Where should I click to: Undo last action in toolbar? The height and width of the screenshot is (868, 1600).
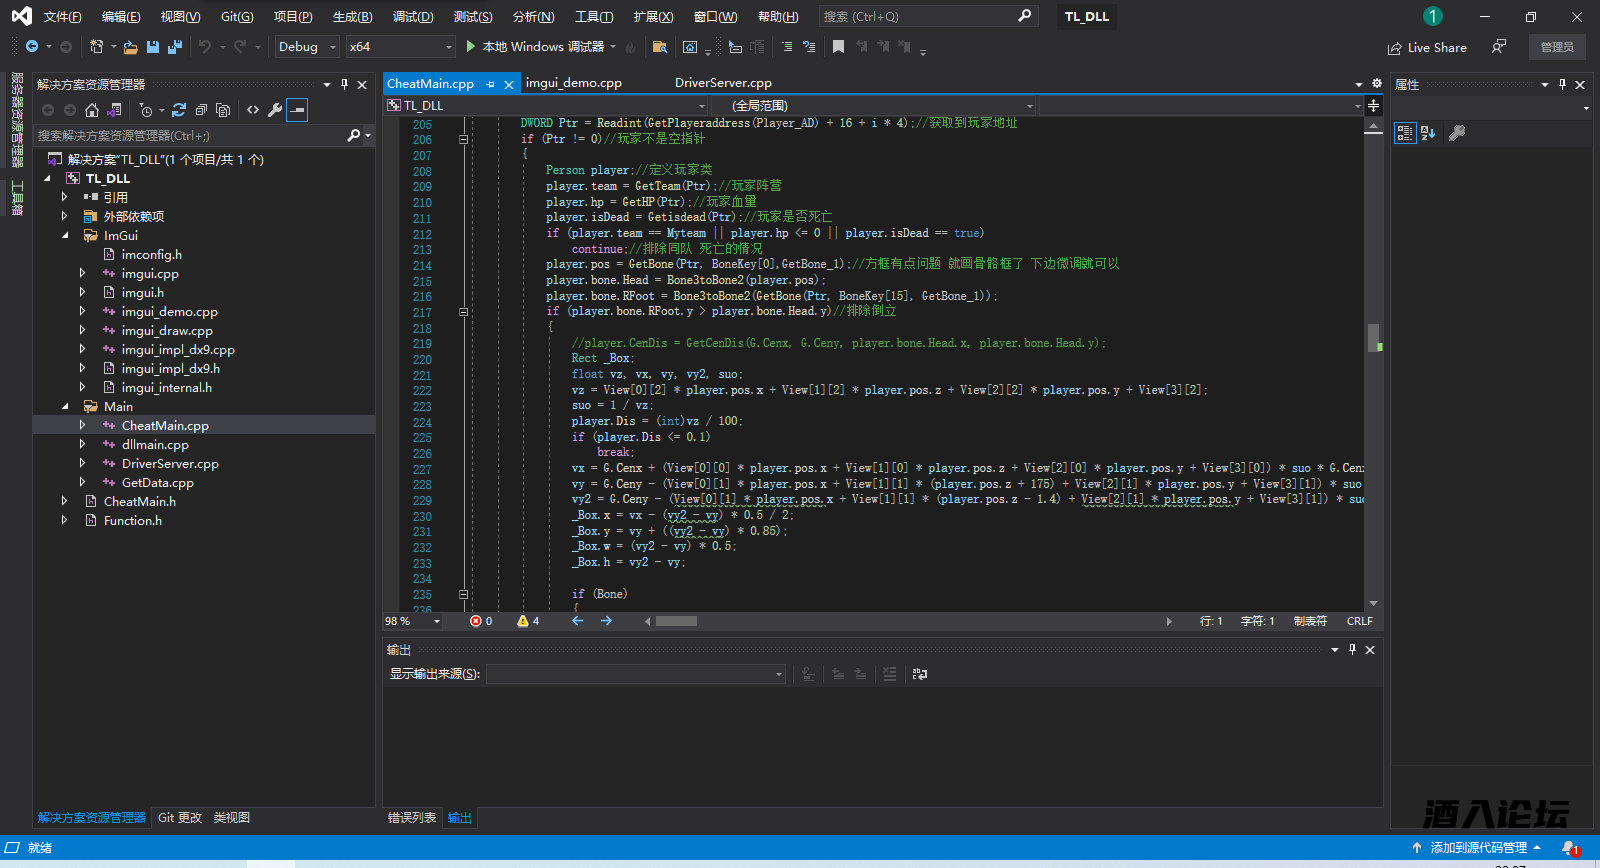205,47
